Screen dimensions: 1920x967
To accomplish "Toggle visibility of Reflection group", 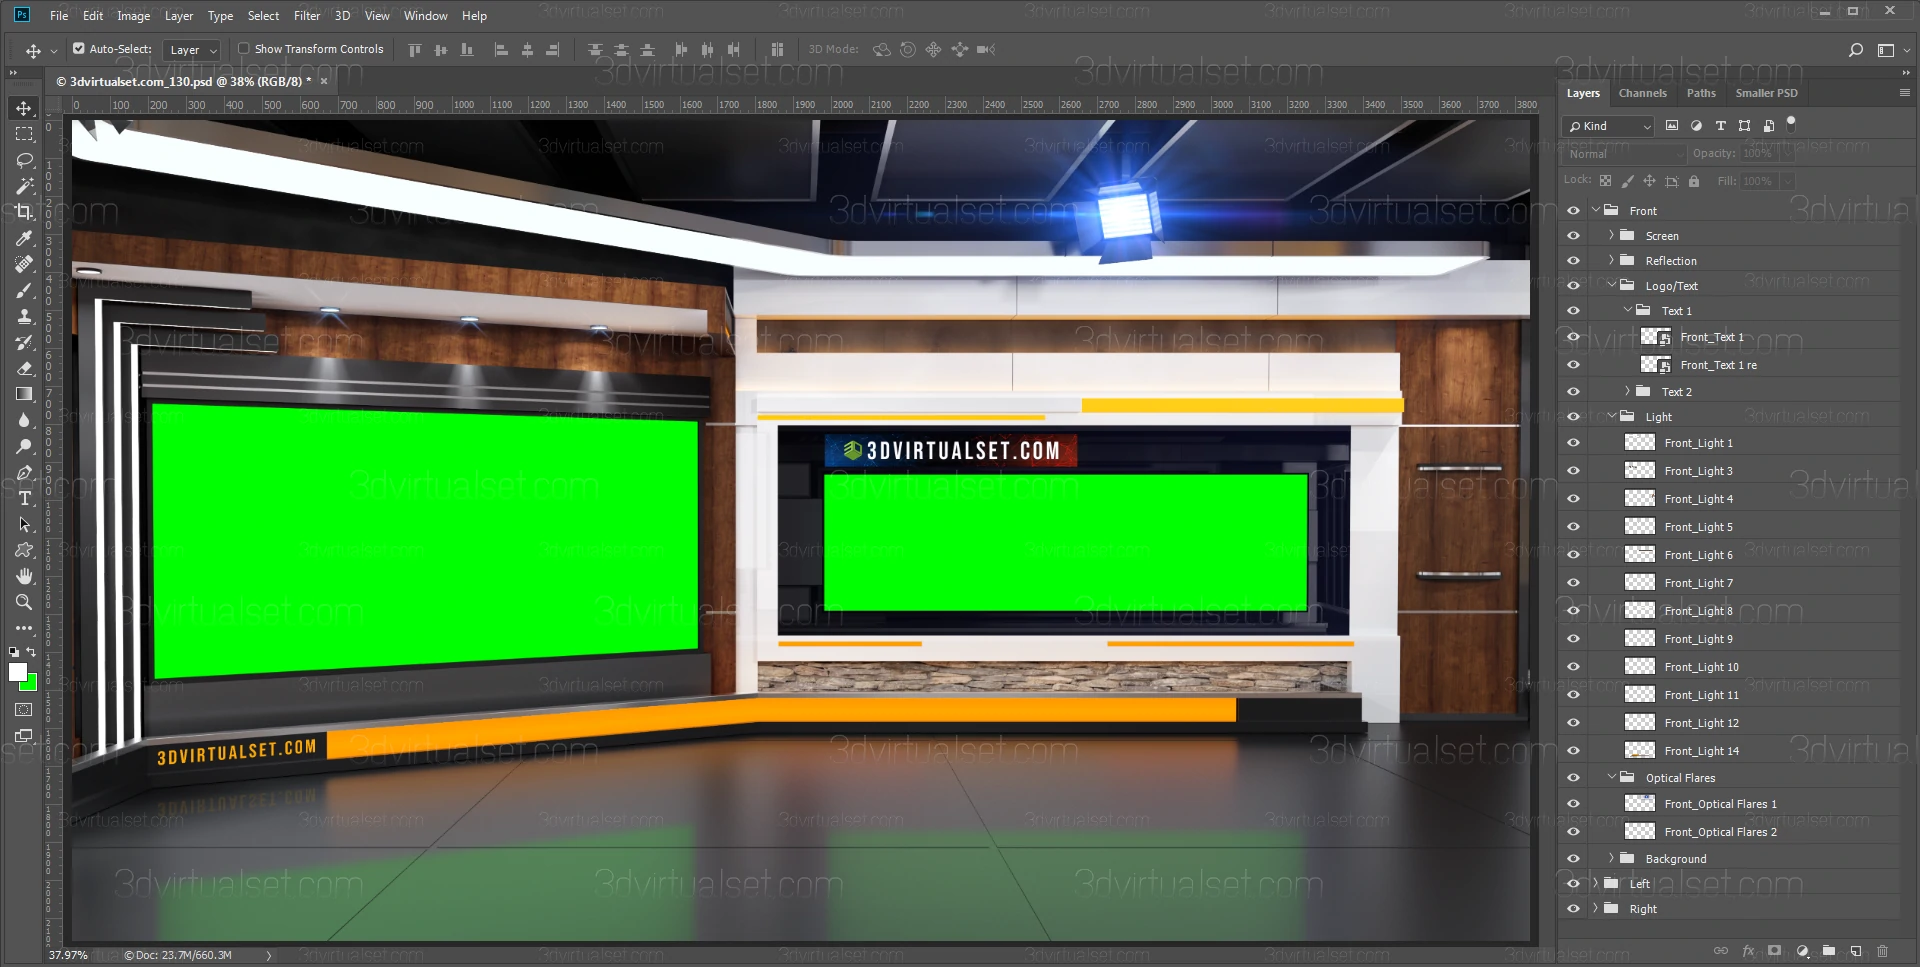I will tap(1573, 261).
